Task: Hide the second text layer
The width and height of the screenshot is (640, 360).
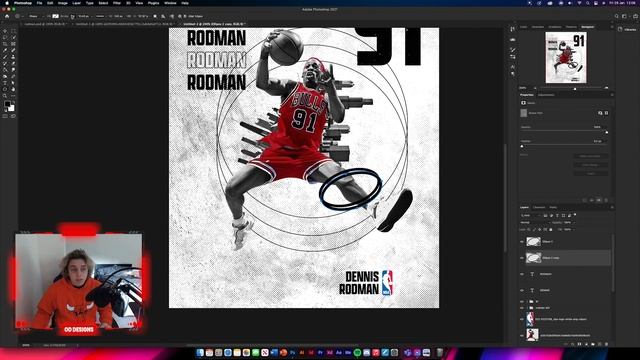Action: coord(522,290)
